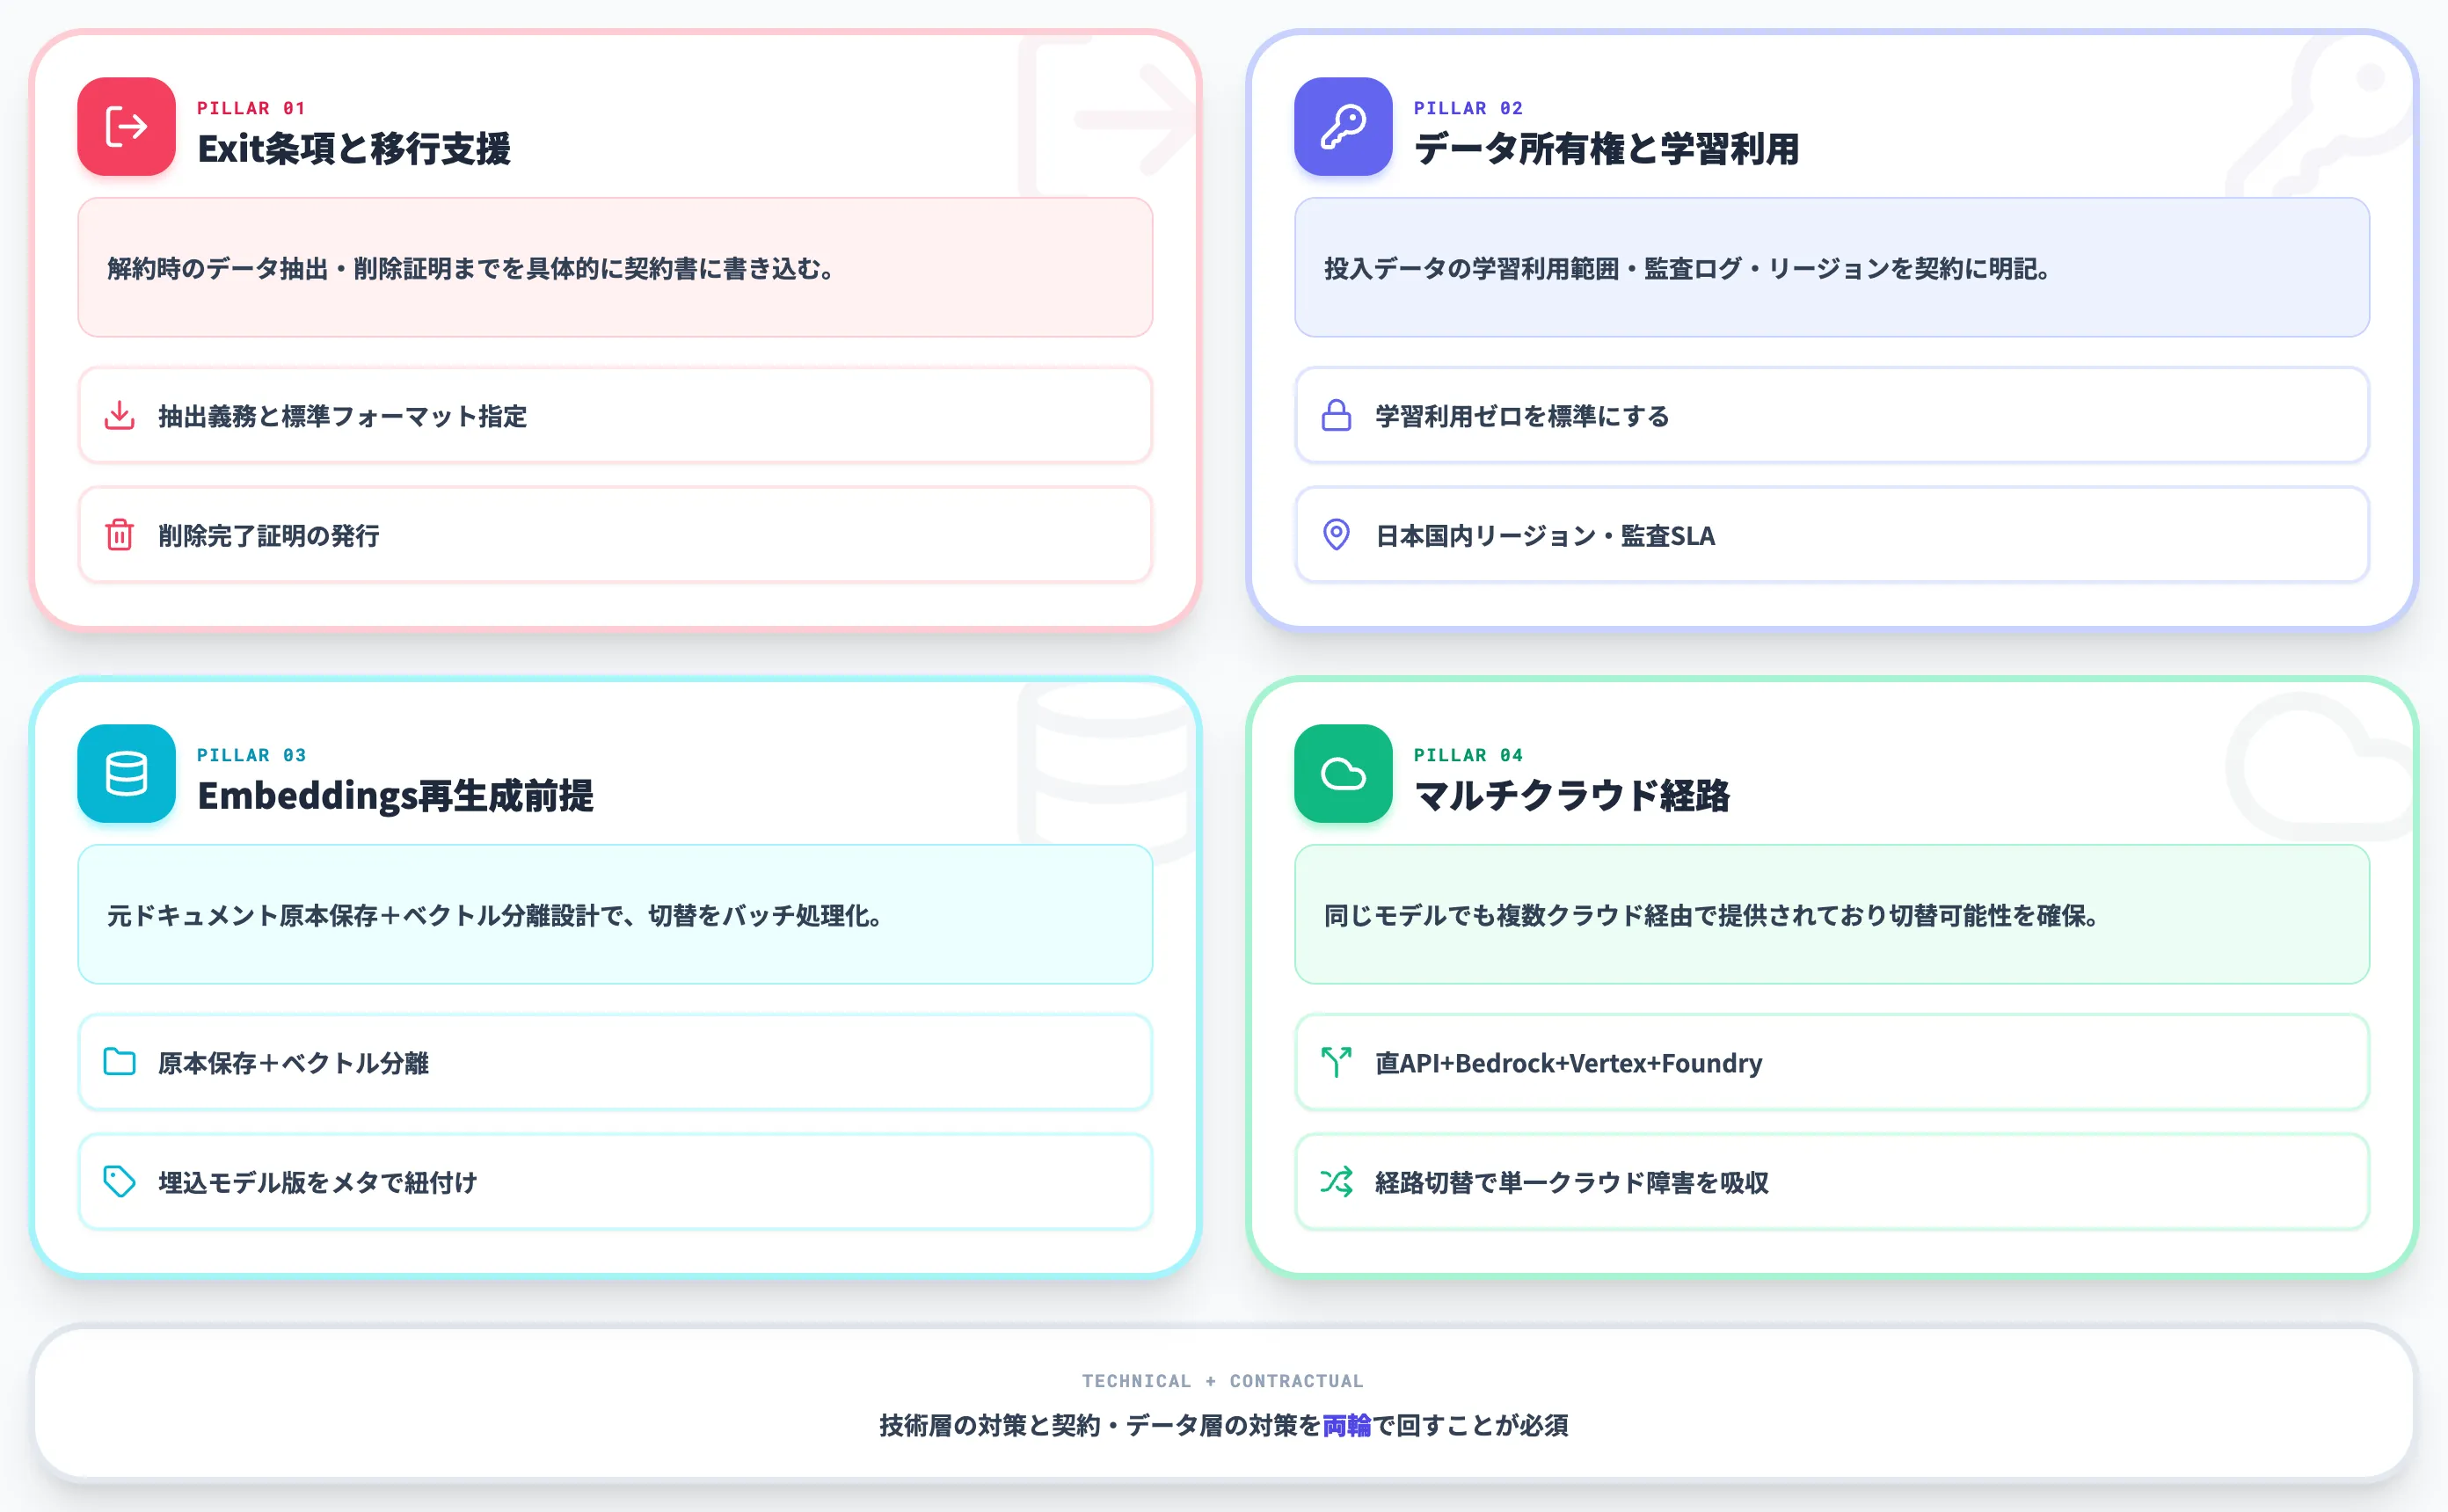The height and width of the screenshot is (1512, 2448).
Task: Click the tag icon beside 埋込モデル版をメタで紐付け
Action: point(120,1182)
